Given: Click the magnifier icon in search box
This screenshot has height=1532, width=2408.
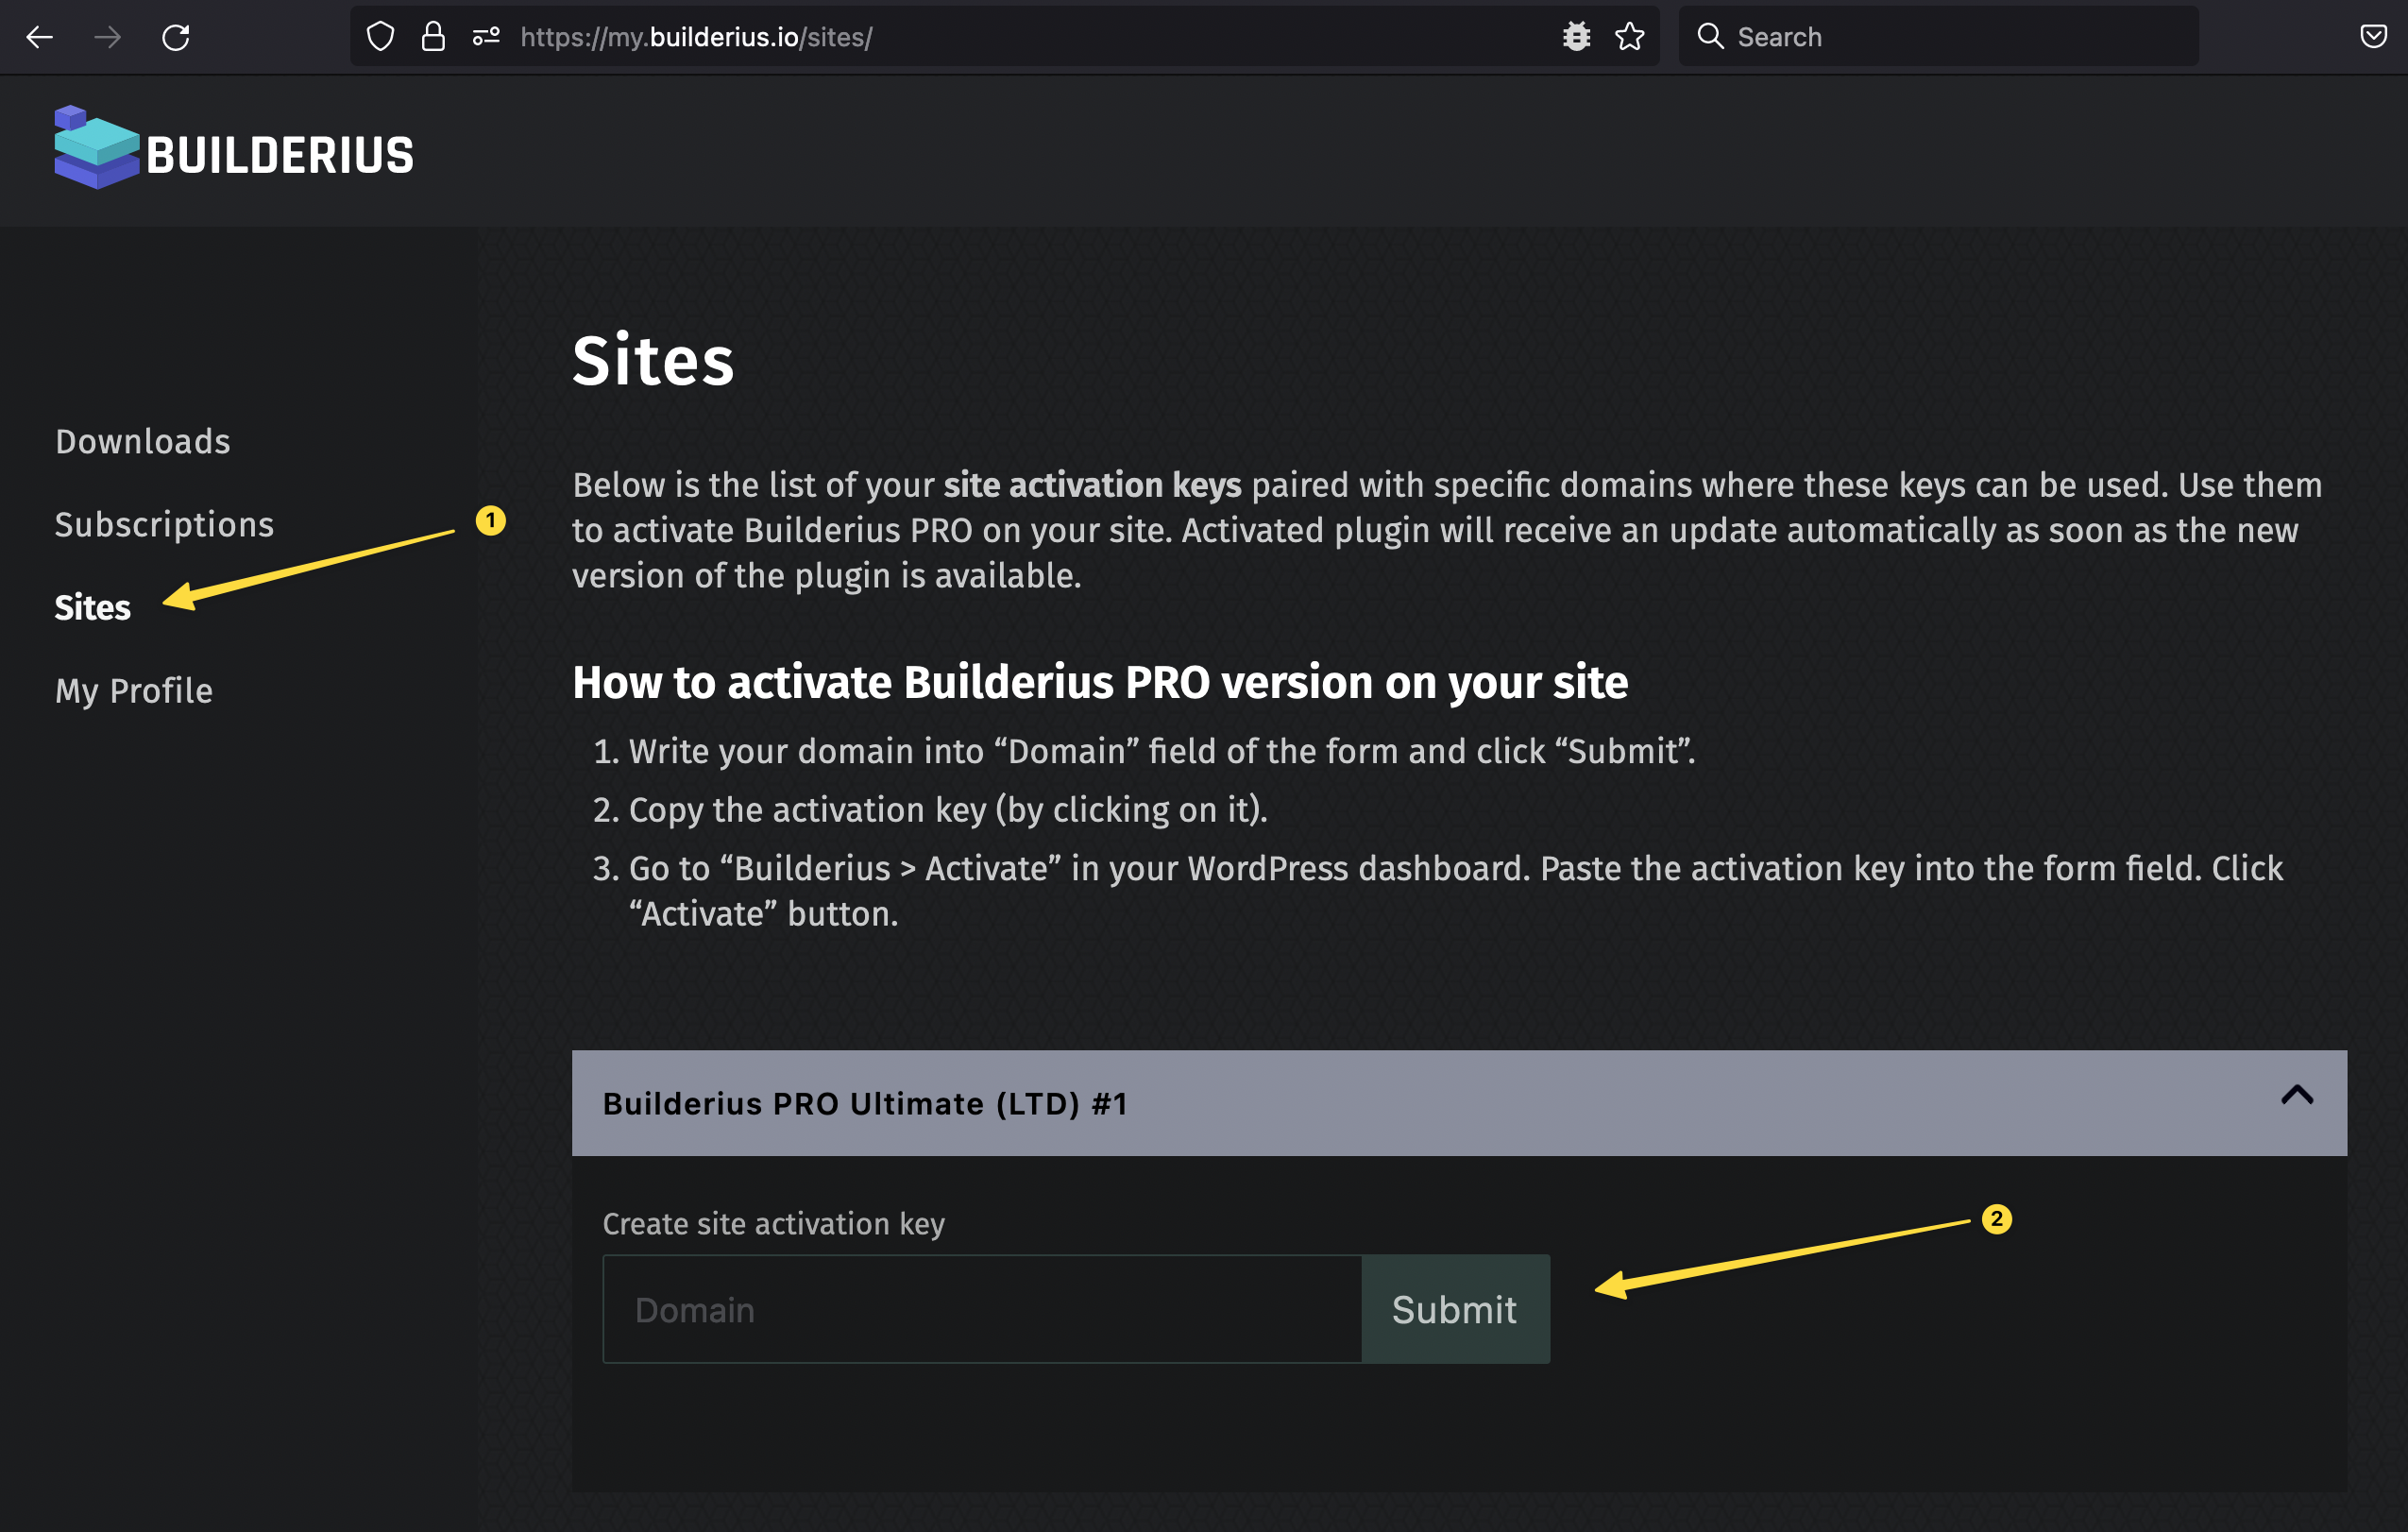Looking at the screenshot, I should pos(1710,37).
